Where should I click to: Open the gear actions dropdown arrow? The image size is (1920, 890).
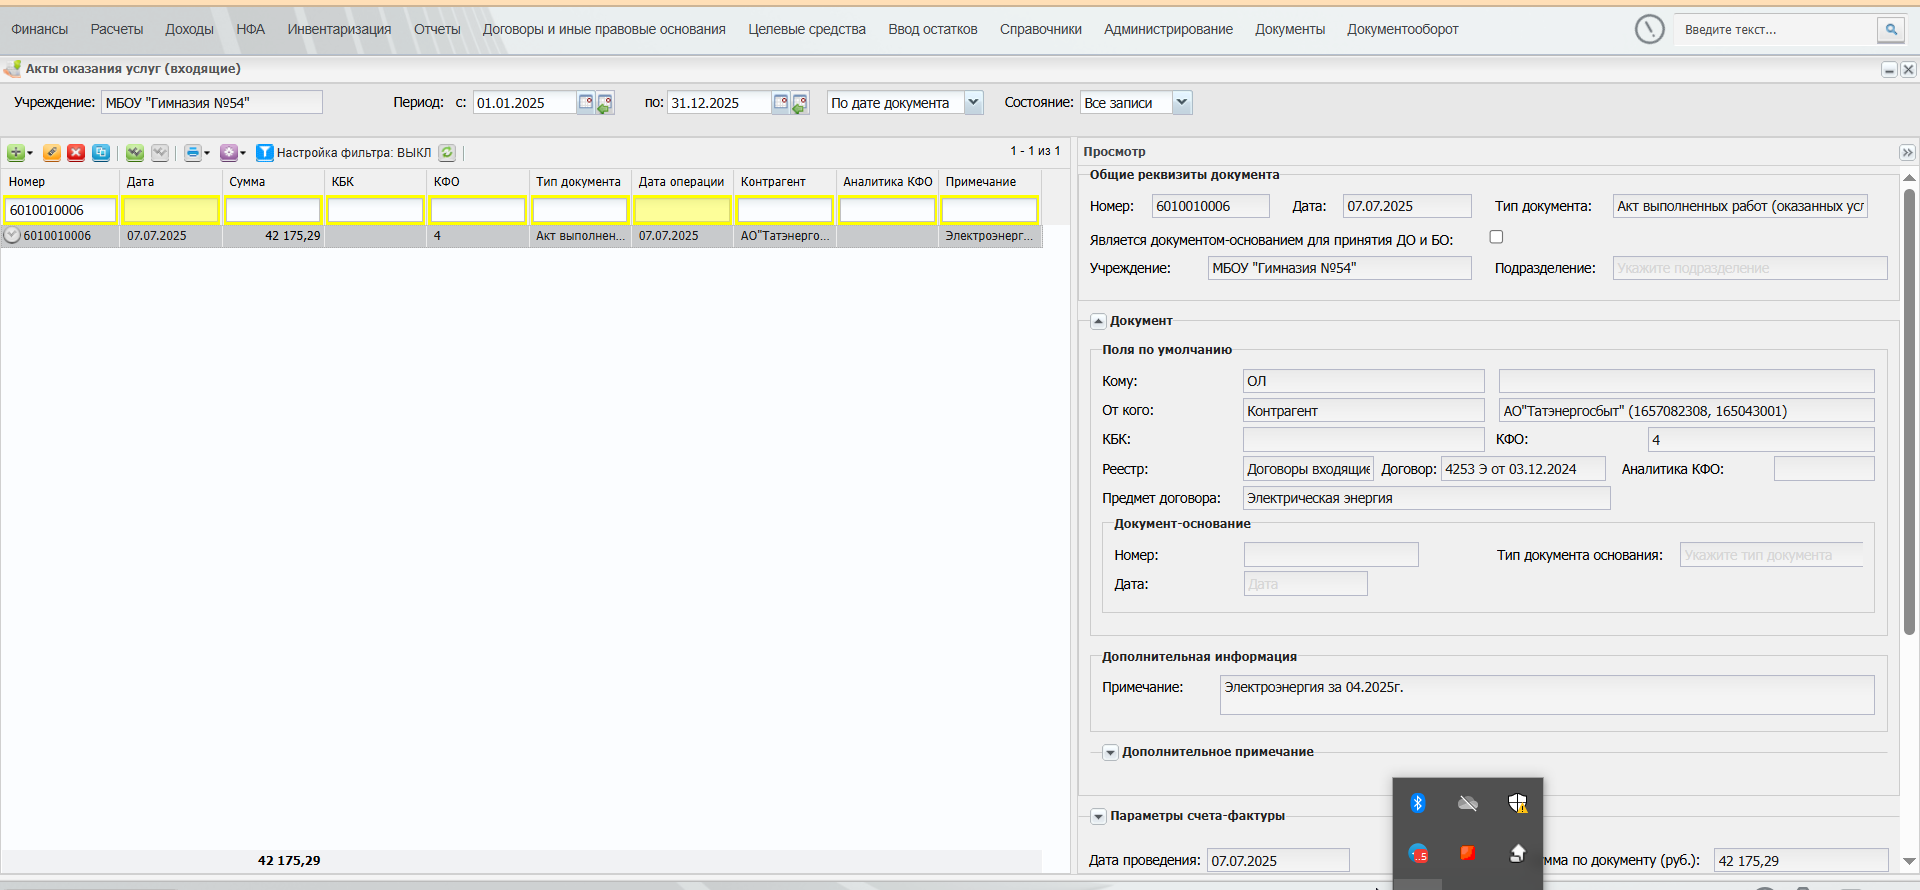pos(243,153)
